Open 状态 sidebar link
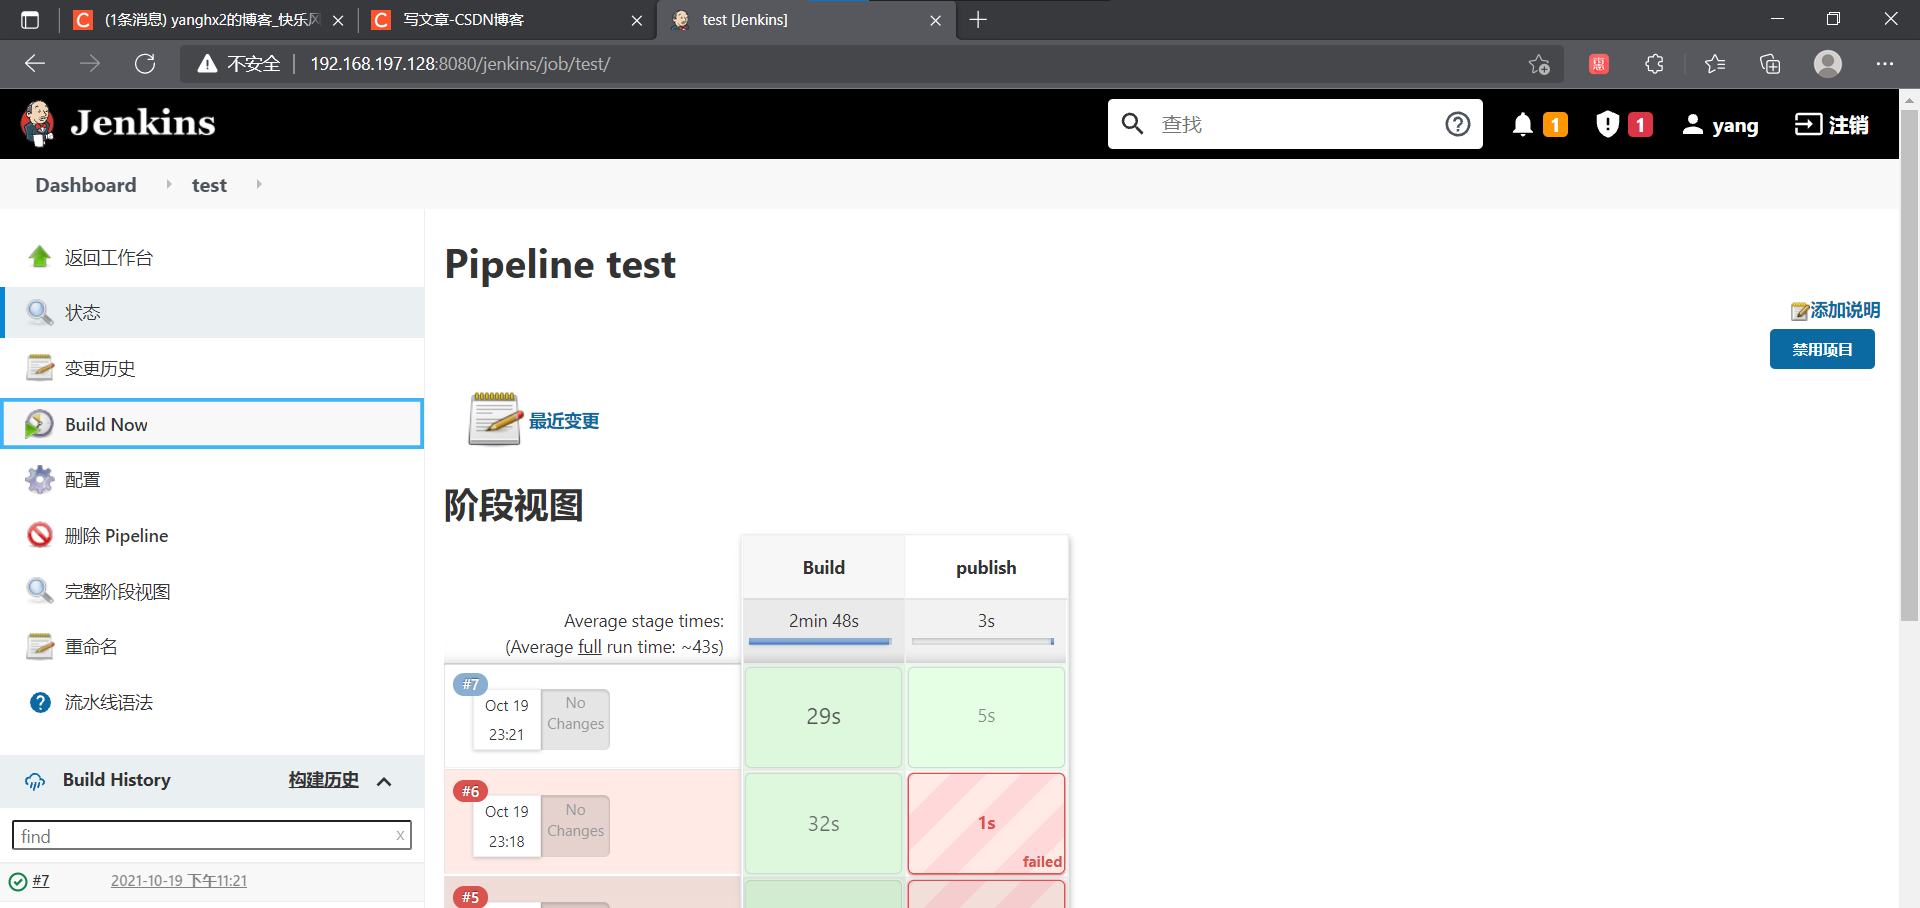The image size is (1920, 908). 83,312
